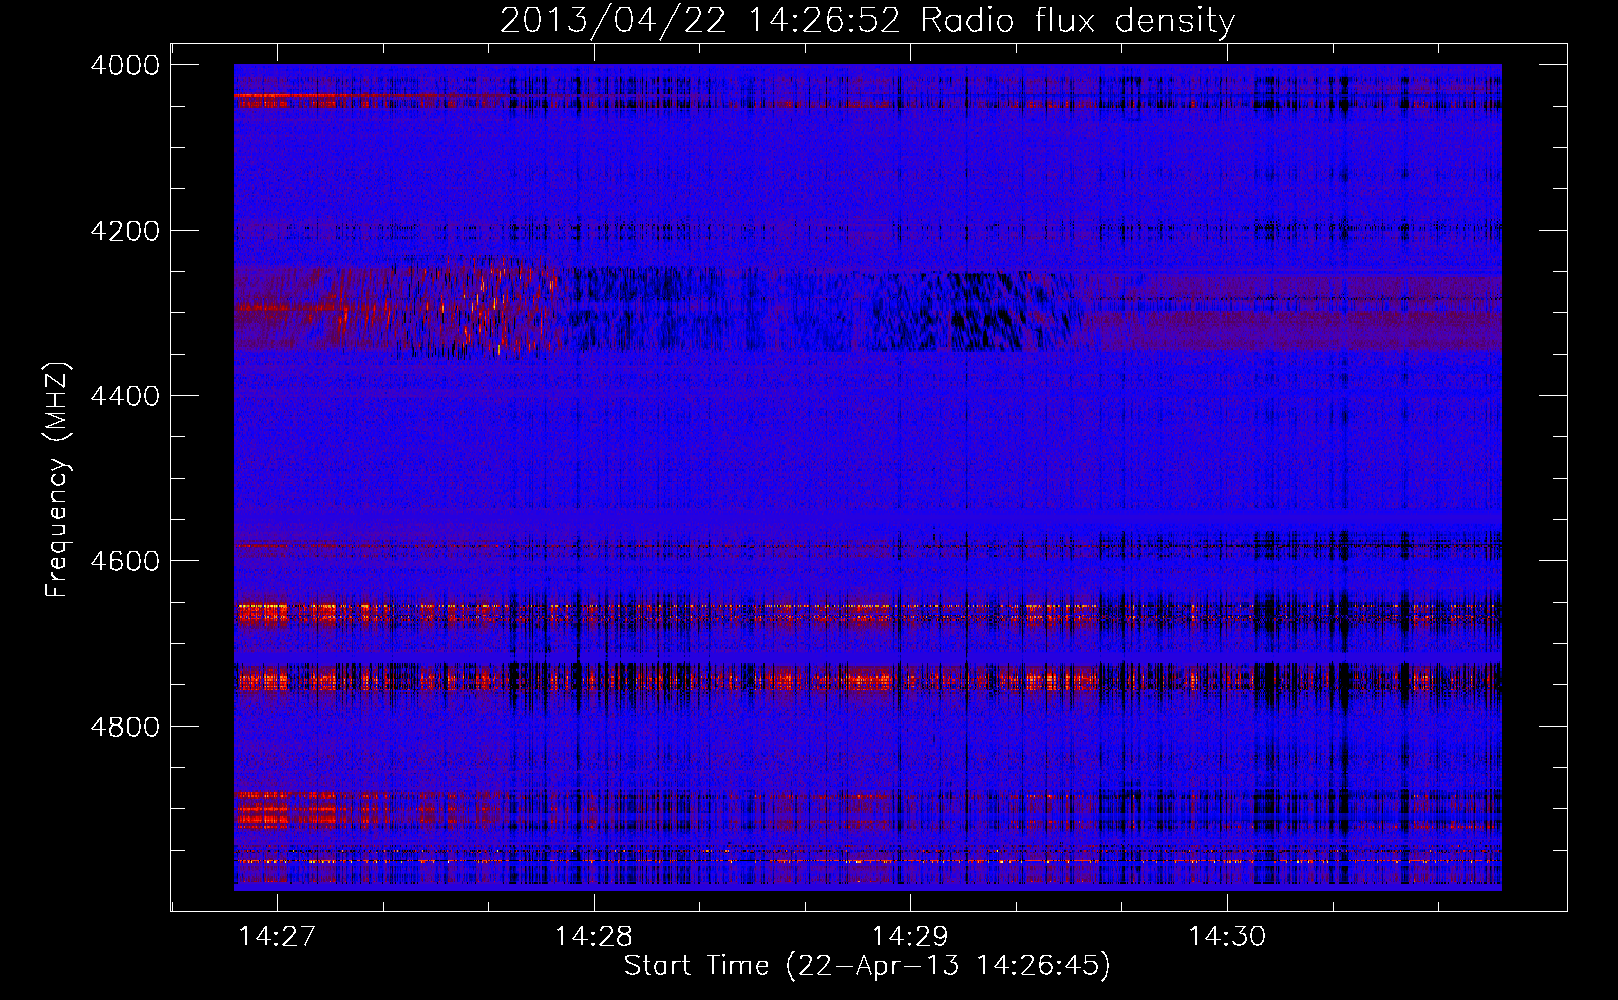
Task: Click the '14:30' time axis label
Action: pos(1227,936)
